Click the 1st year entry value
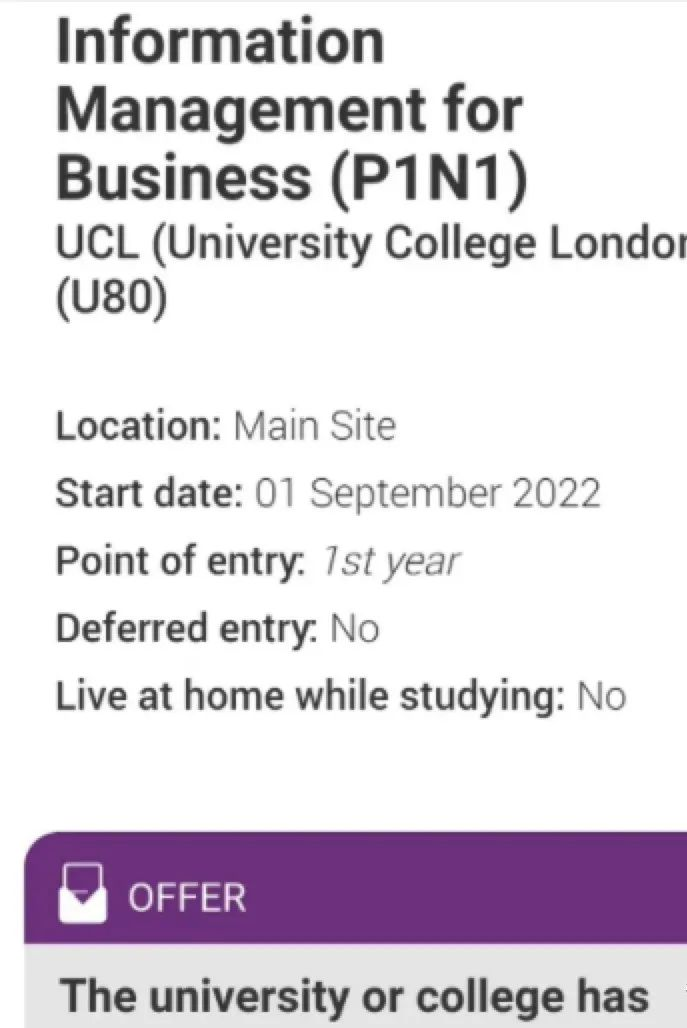Viewport: 687px width, 1028px height. [x=391, y=563]
